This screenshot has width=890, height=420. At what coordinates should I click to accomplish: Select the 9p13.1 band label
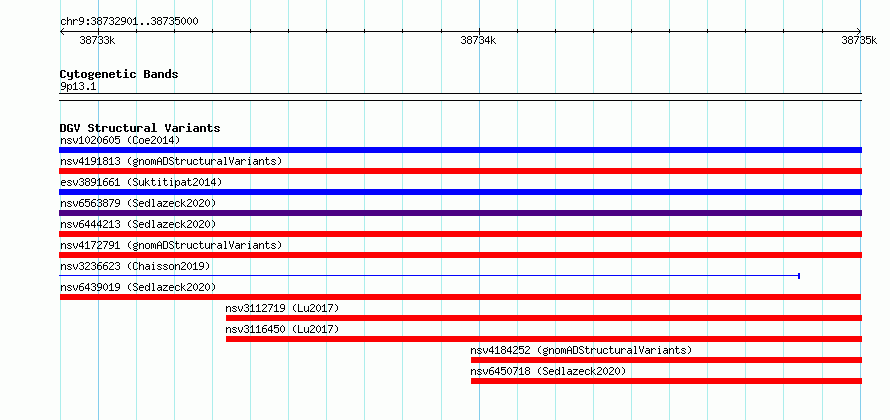click(78, 86)
